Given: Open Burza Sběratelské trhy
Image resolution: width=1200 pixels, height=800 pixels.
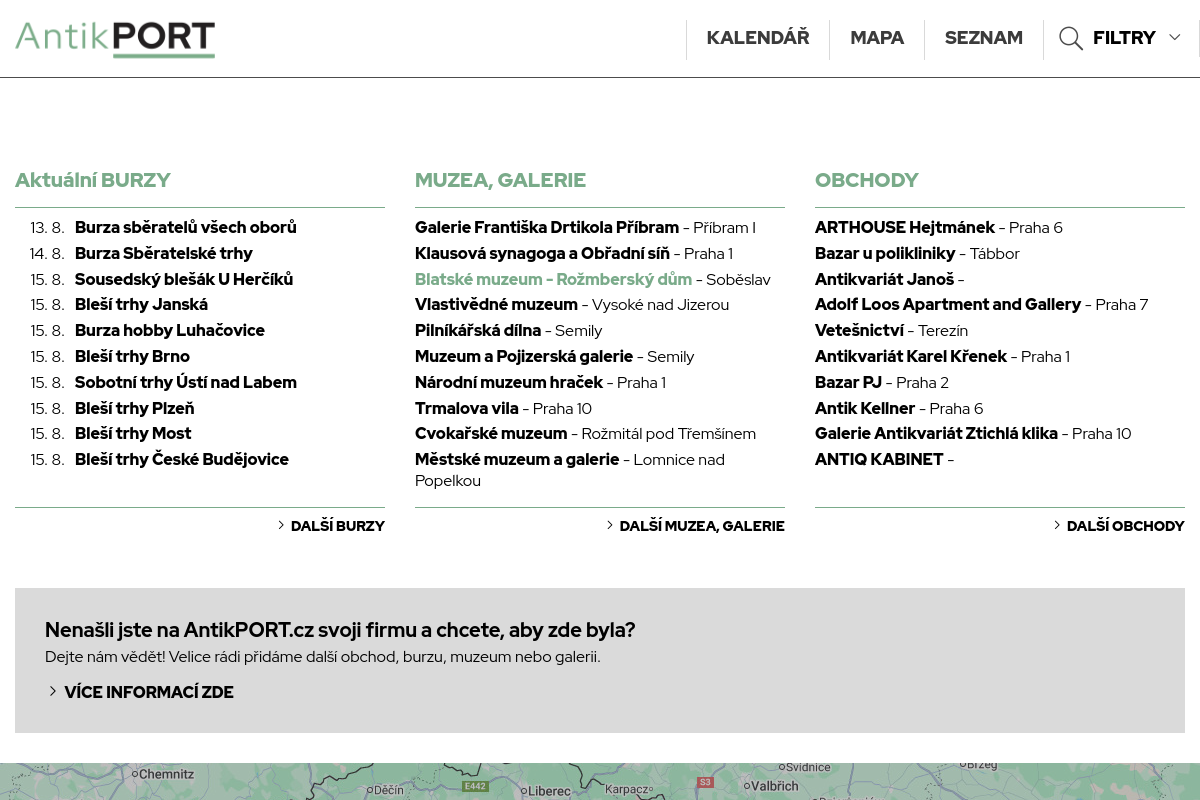Looking at the screenshot, I should pyautogui.click(x=164, y=253).
